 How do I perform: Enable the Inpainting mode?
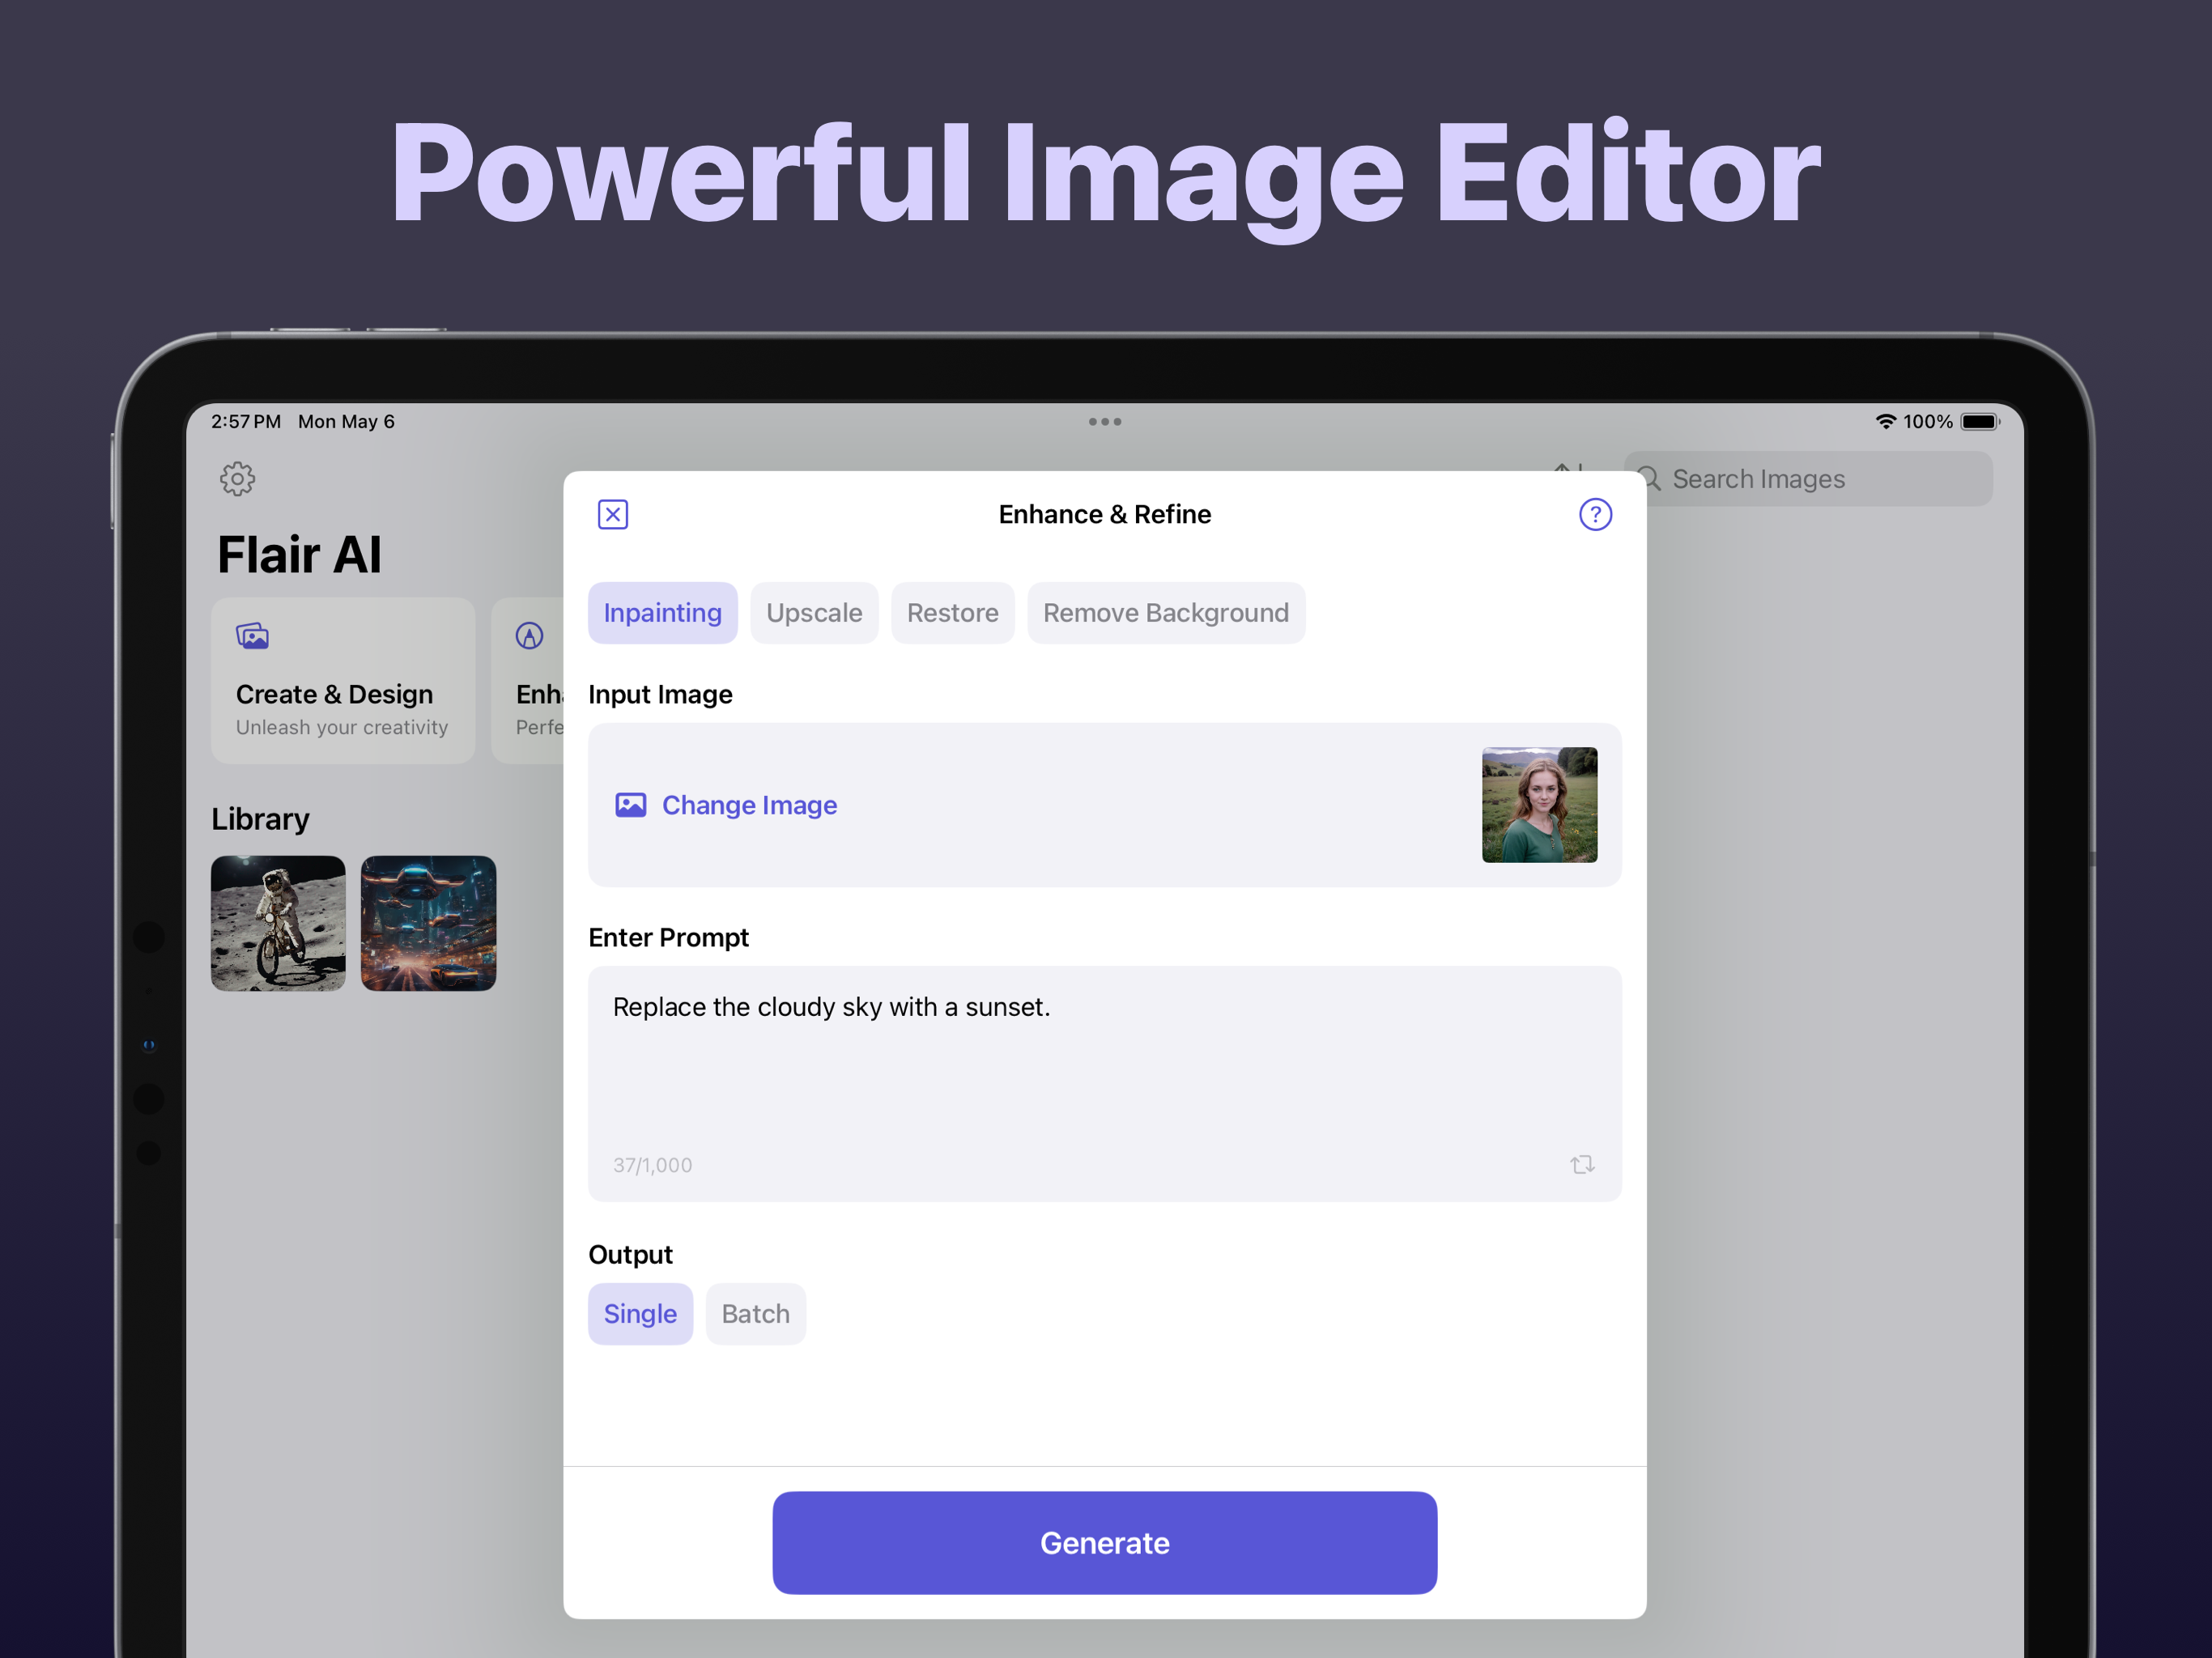(x=662, y=612)
